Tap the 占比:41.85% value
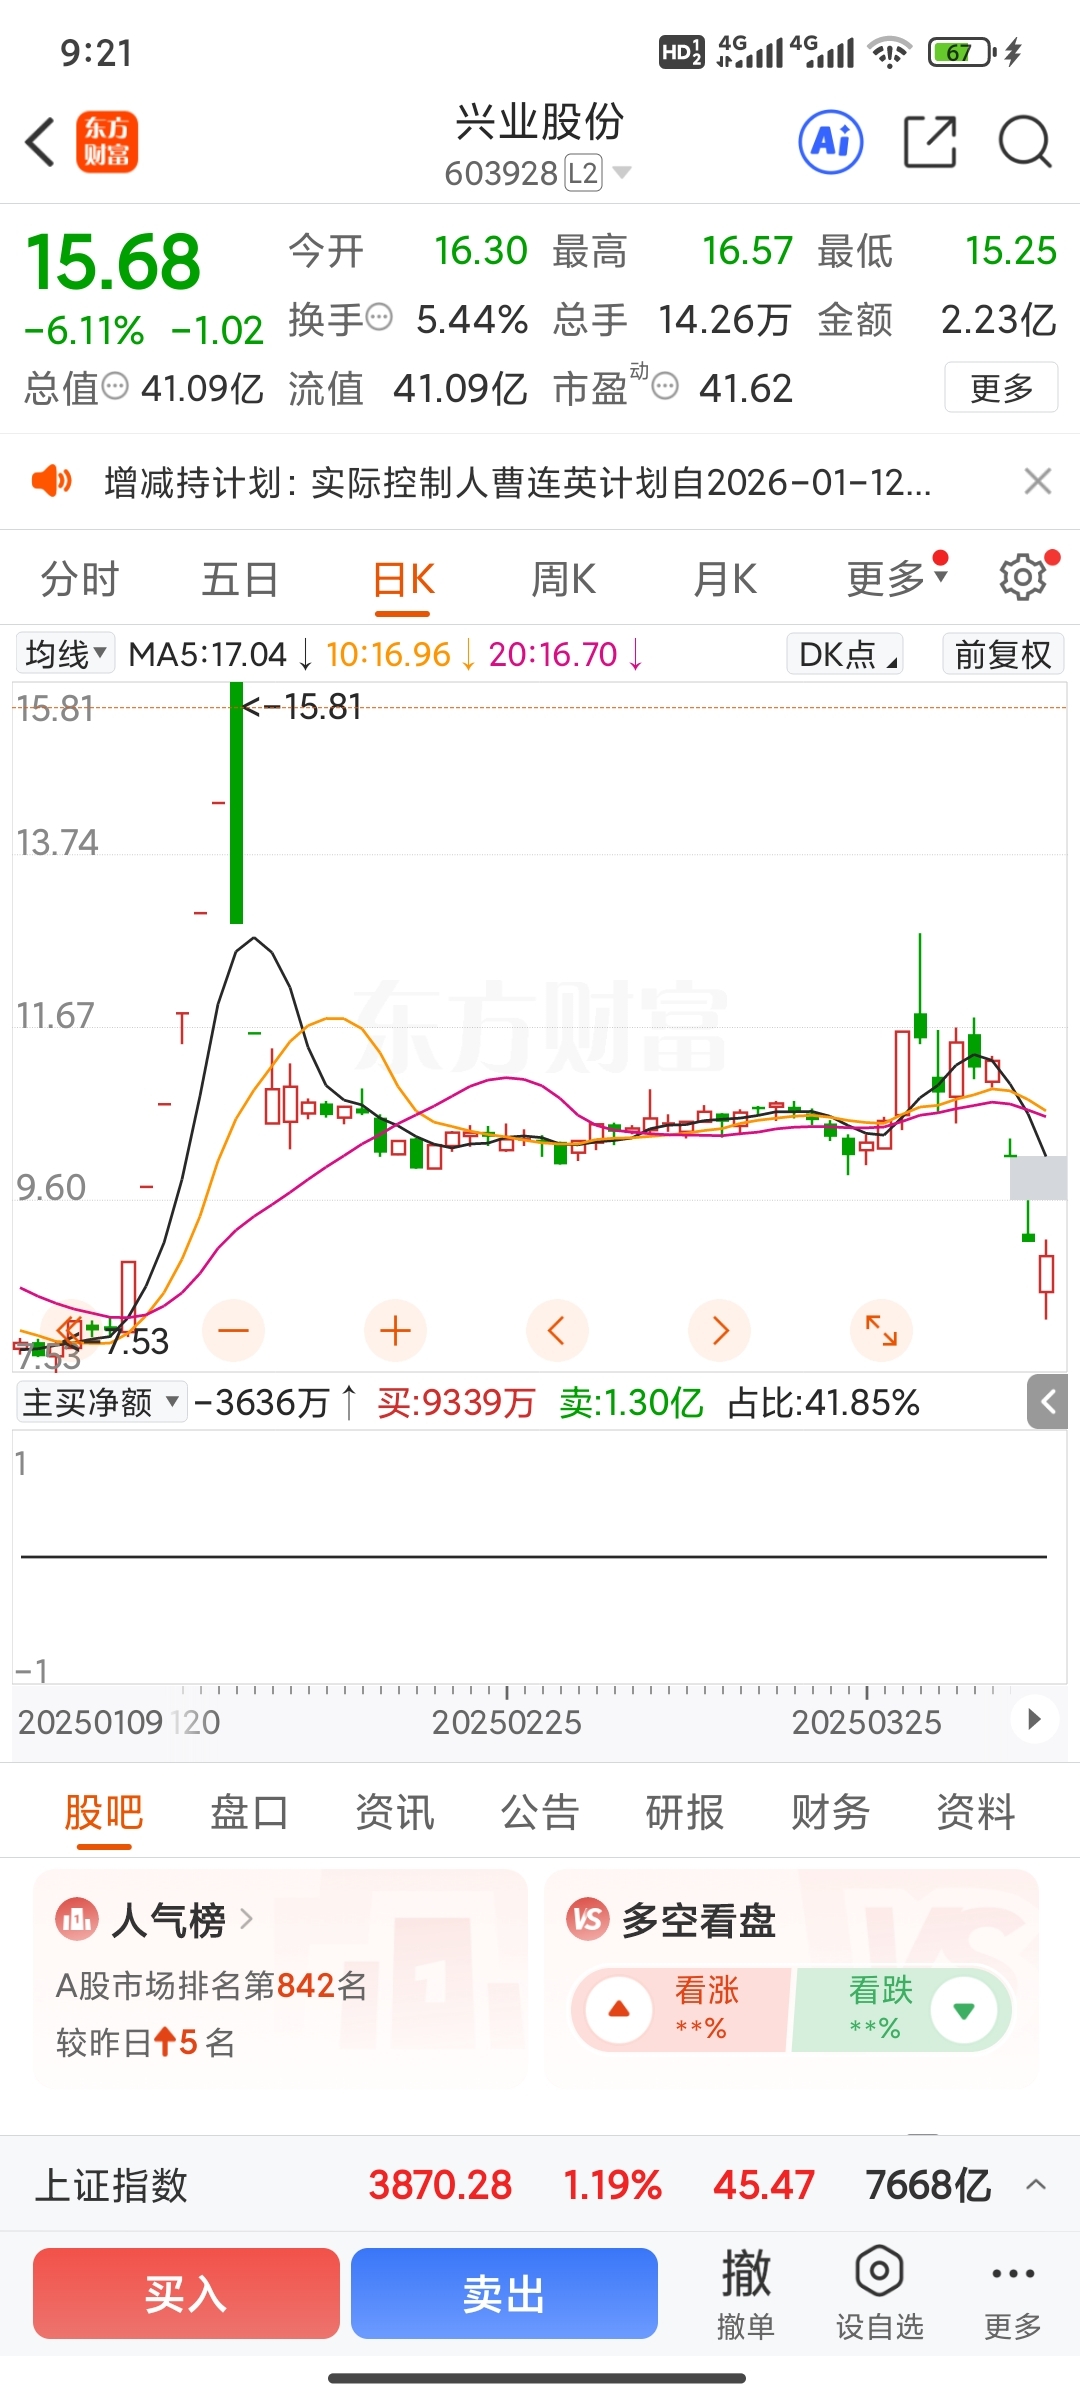Image resolution: width=1080 pixels, height=2400 pixels. [x=823, y=1402]
